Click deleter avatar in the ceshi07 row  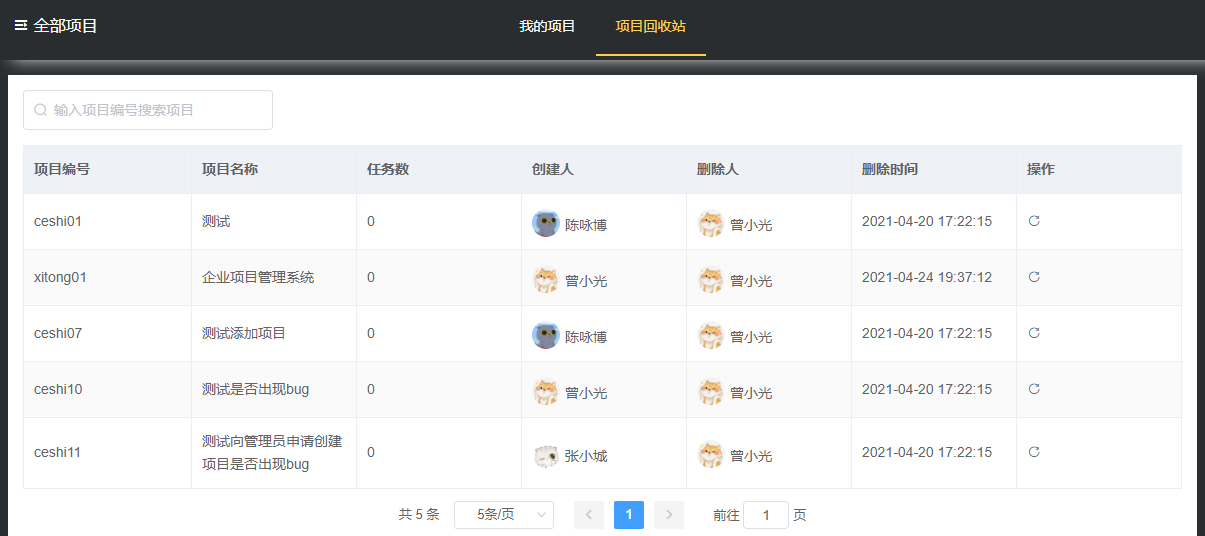(x=710, y=336)
